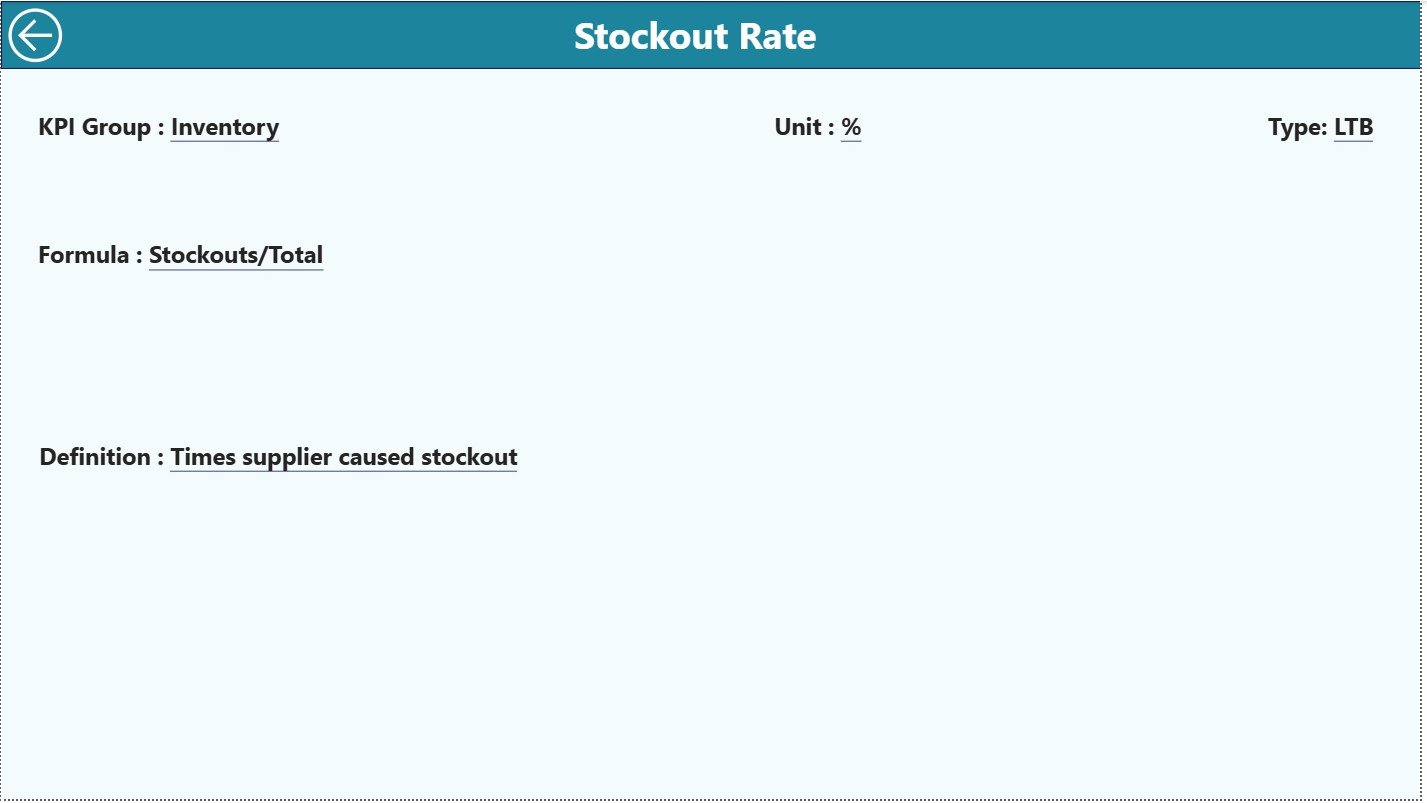Click the LTB type value

tap(1352, 127)
